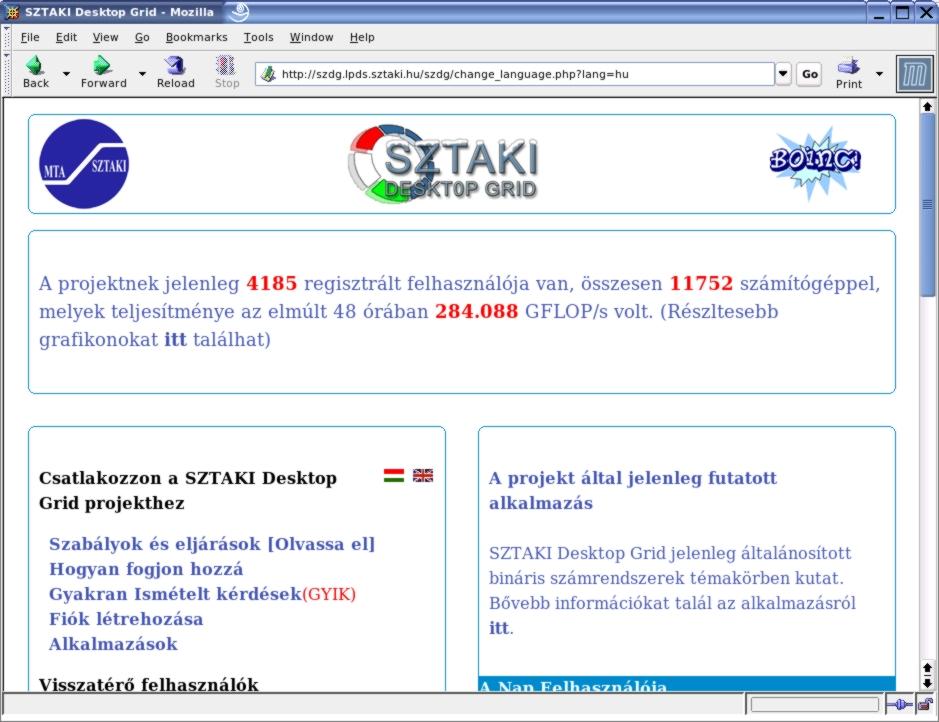Open the 'itt' link for detailed graphs

pos(175,339)
